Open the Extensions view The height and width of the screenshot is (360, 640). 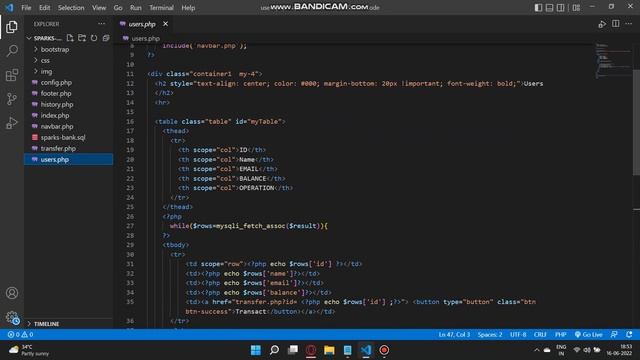pyautogui.click(x=12, y=75)
